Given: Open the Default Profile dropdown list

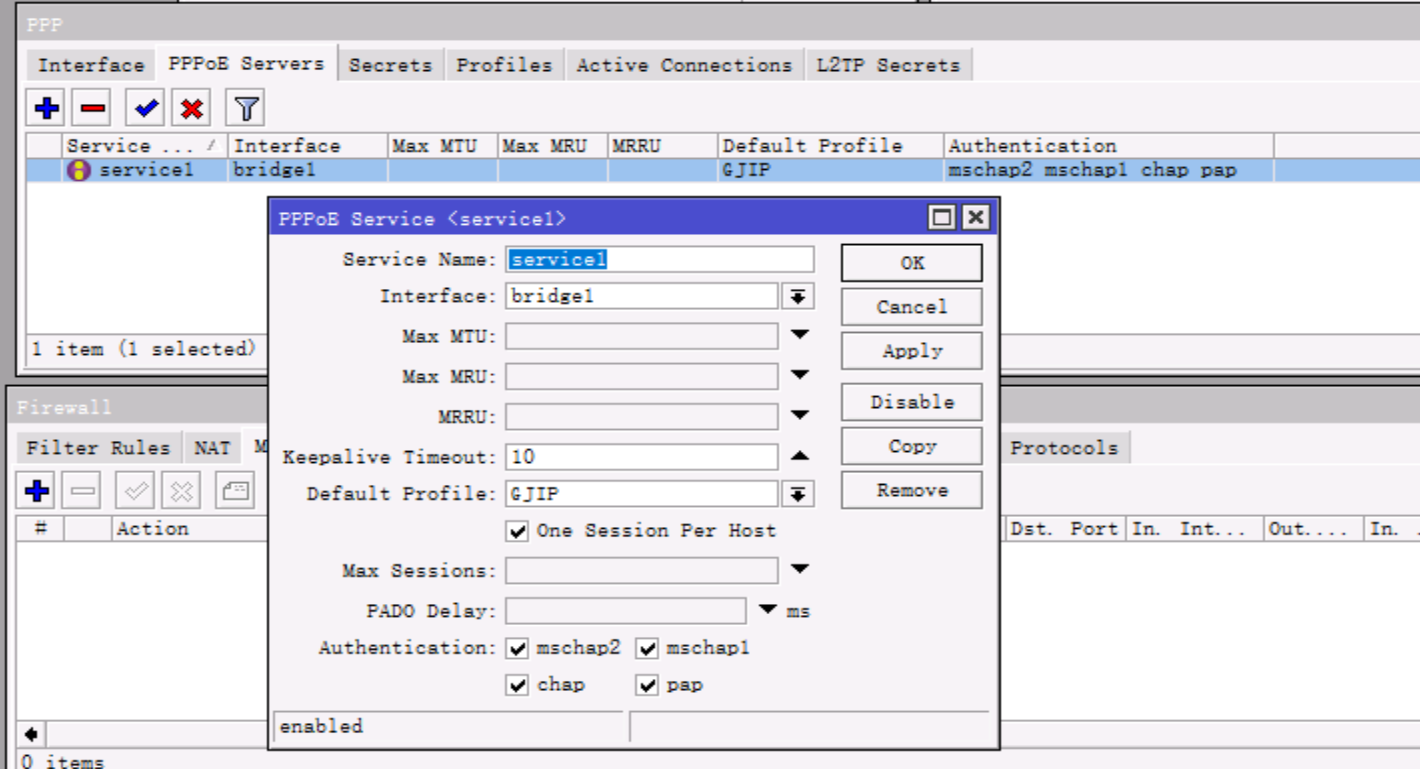Looking at the screenshot, I should 798,494.
